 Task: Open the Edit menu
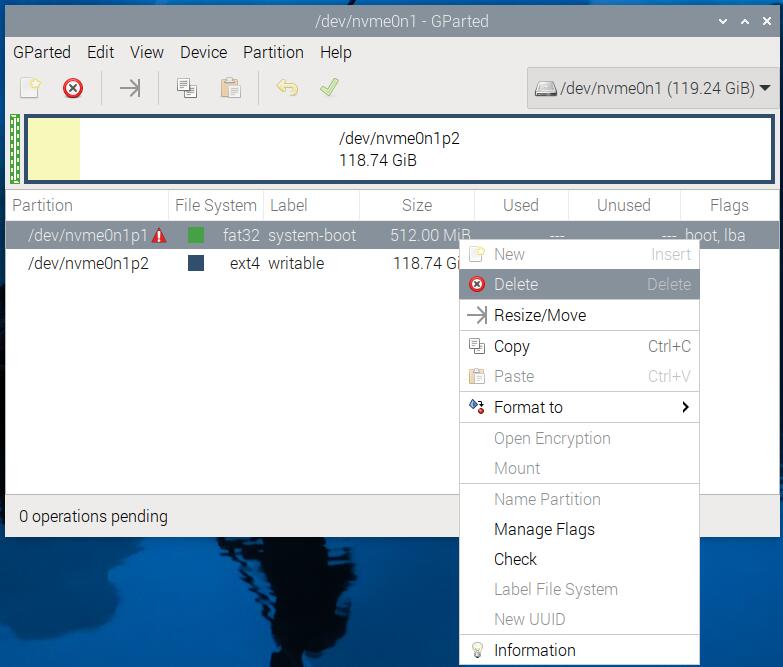pyautogui.click(x=100, y=52)
